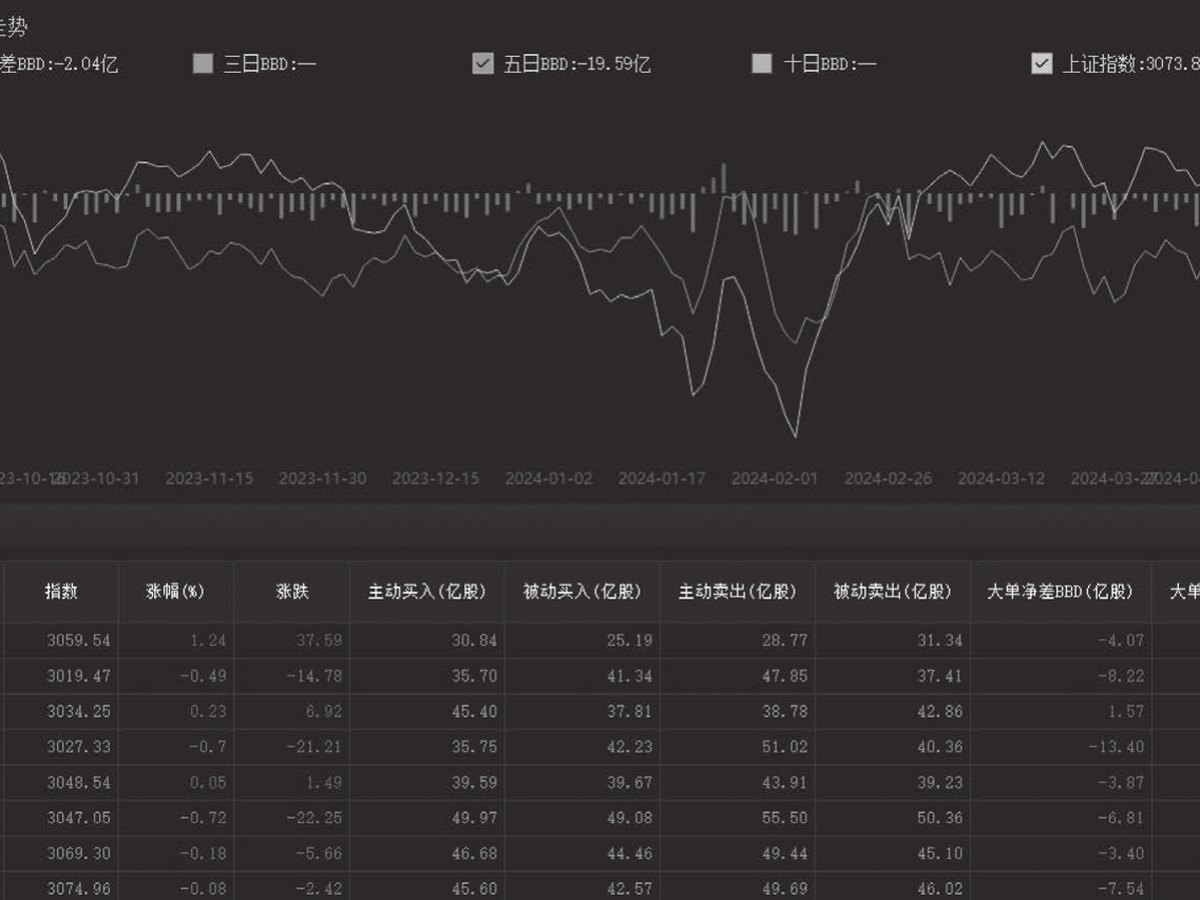Screen dimensions: 1200x900
Task: Click the 37.59 change value cell
Action: click(x=291, y=640)
